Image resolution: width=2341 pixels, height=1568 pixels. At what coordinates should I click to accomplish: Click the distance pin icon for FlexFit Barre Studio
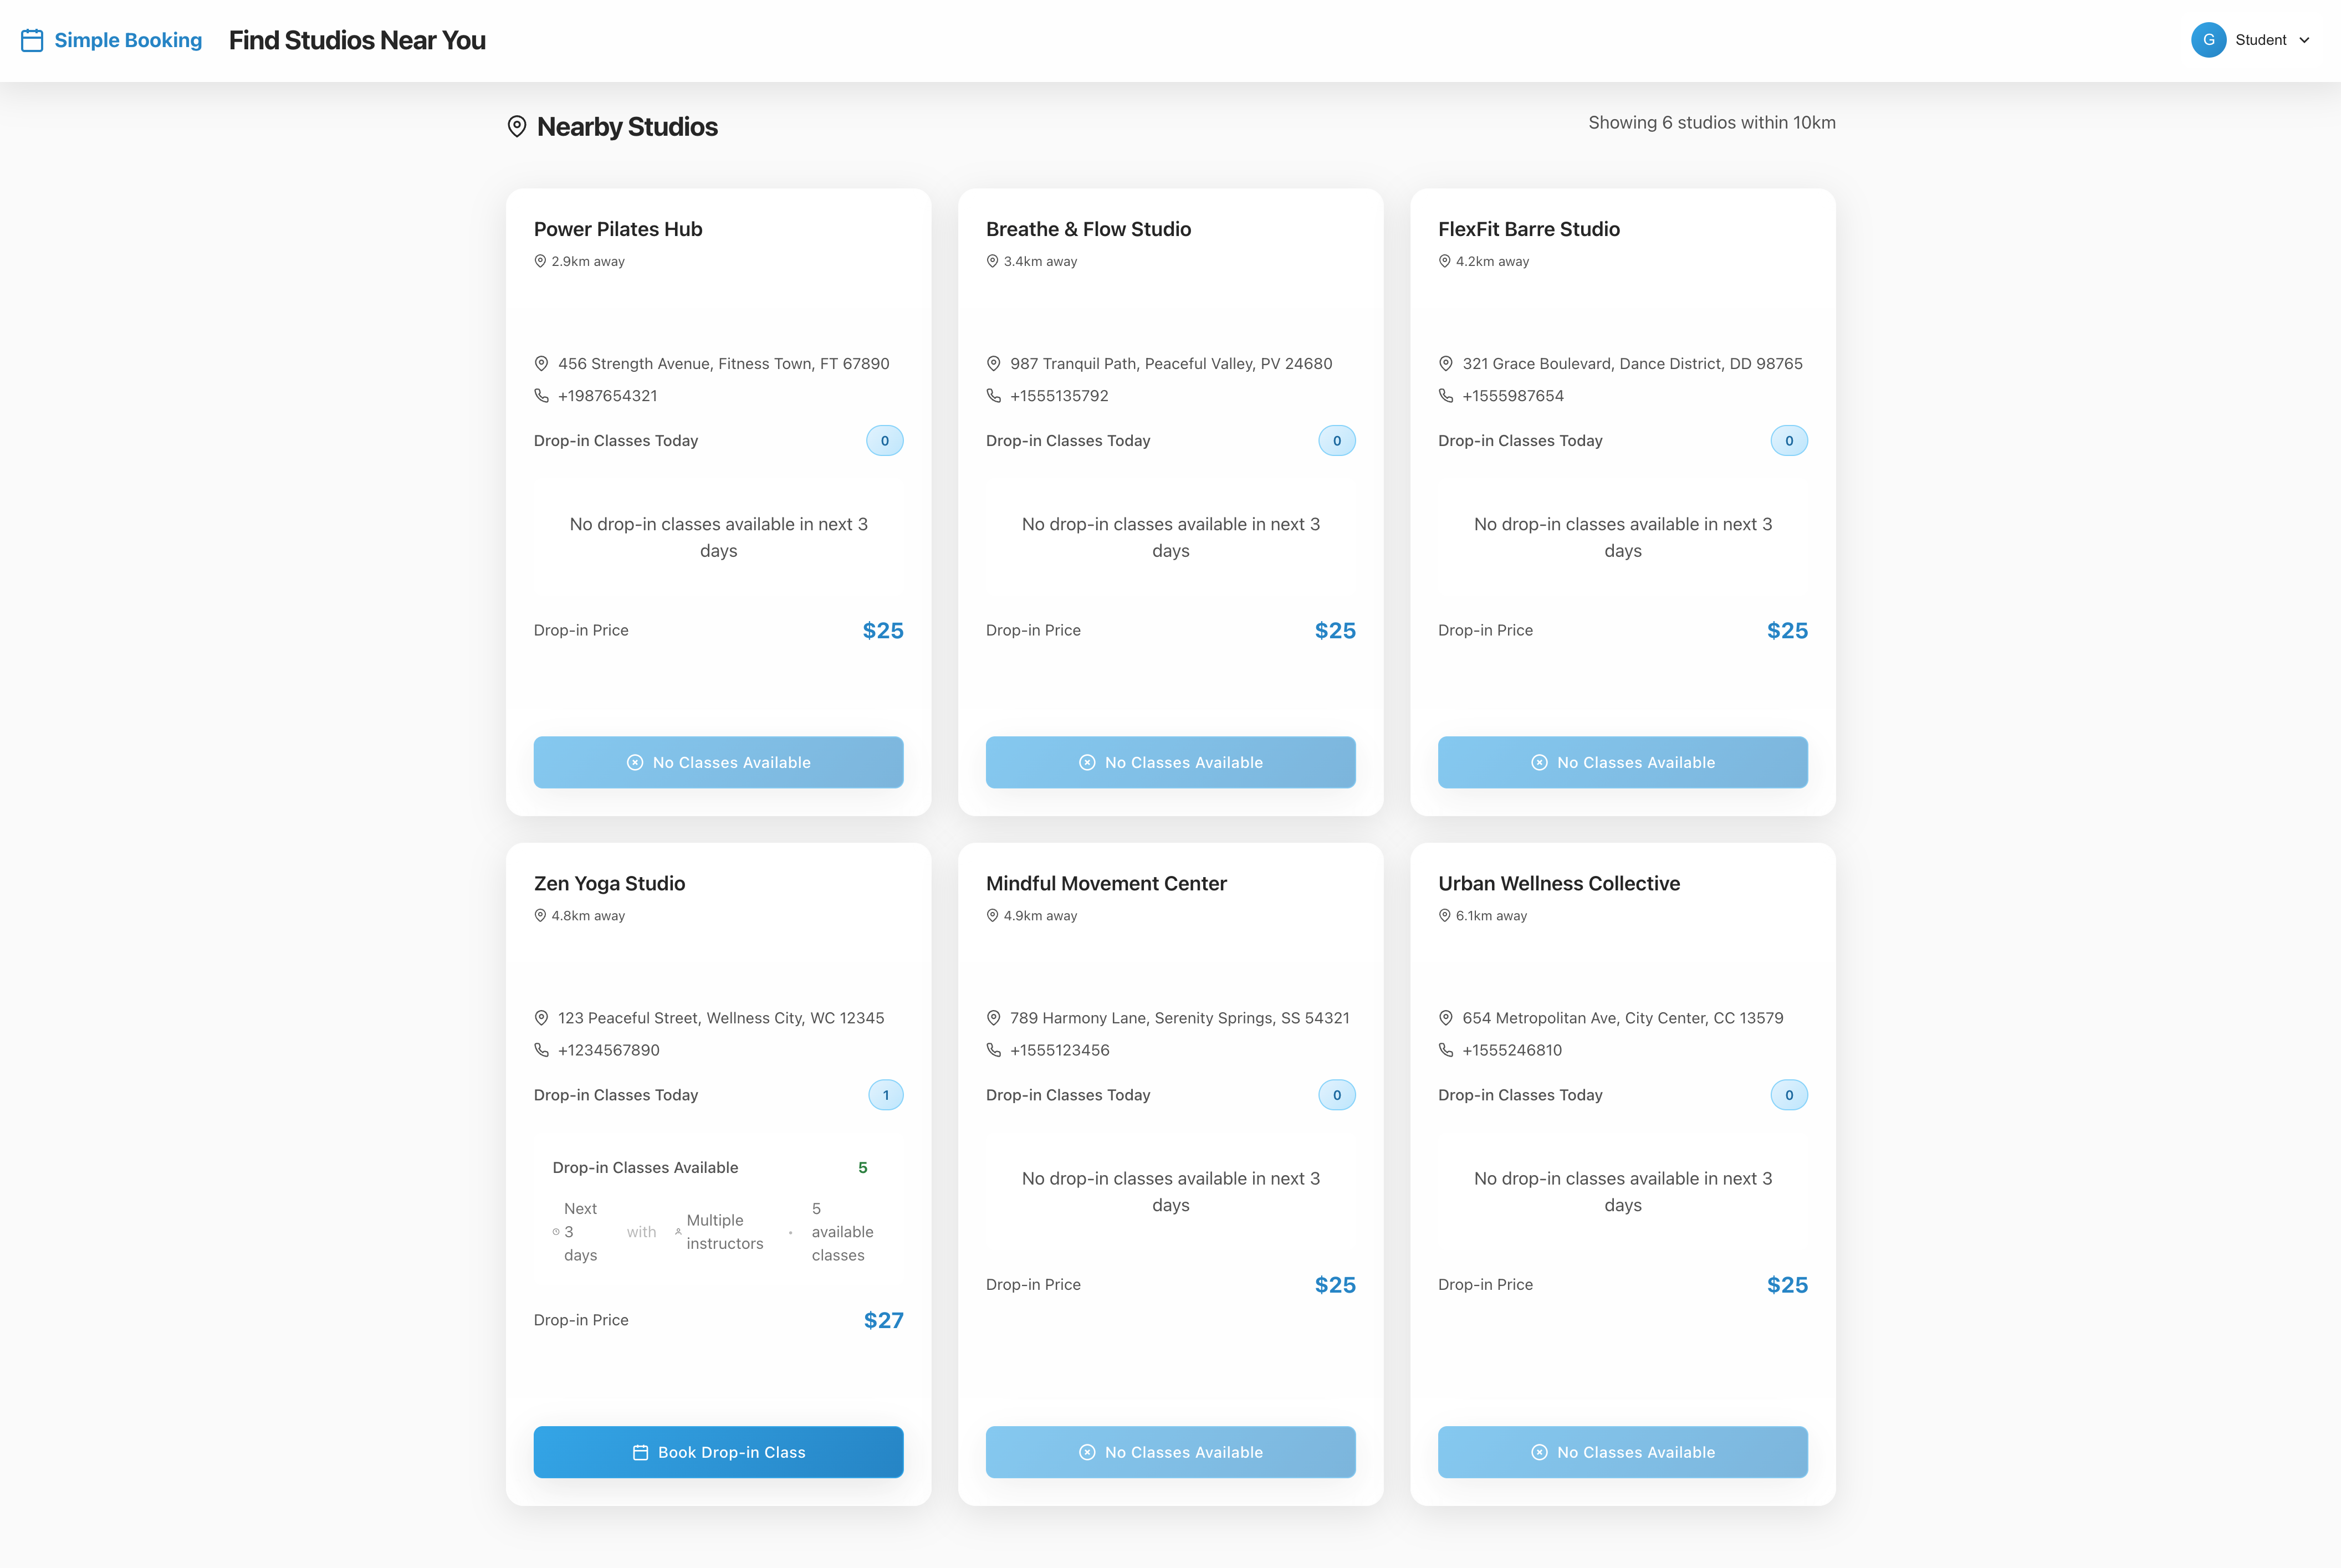pos(1444,261)
